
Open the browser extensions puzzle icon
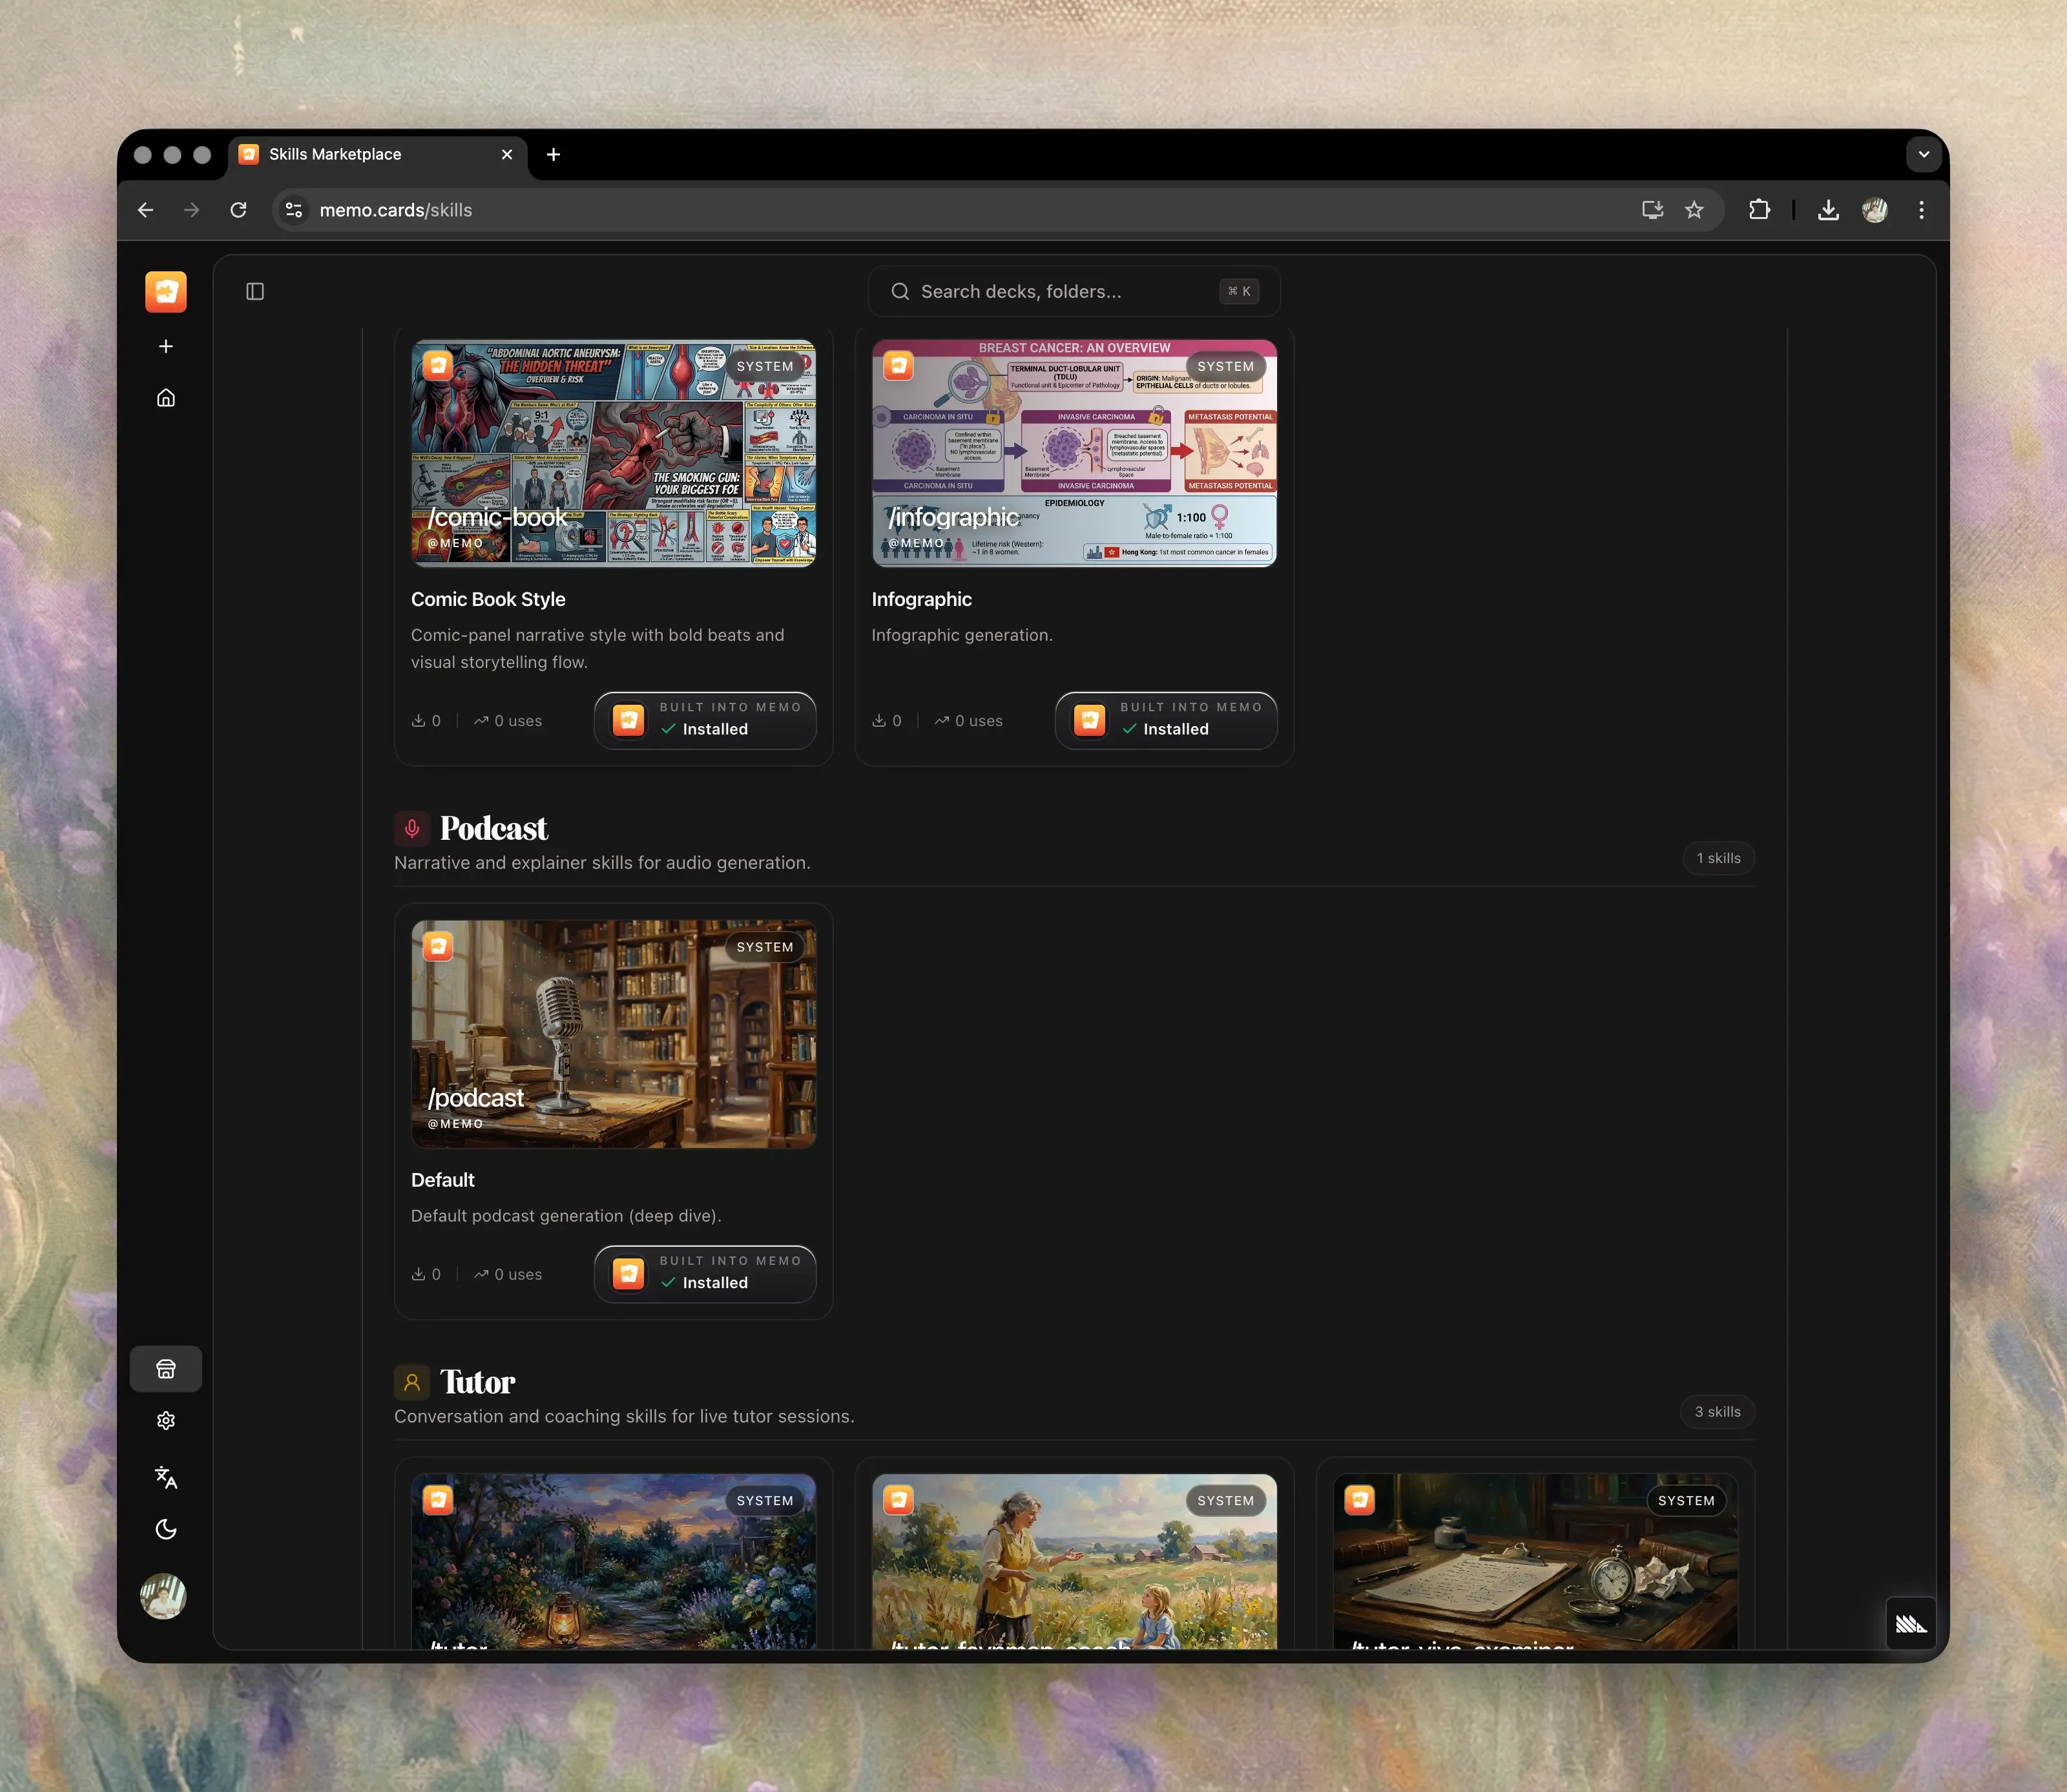[1759, 210]
